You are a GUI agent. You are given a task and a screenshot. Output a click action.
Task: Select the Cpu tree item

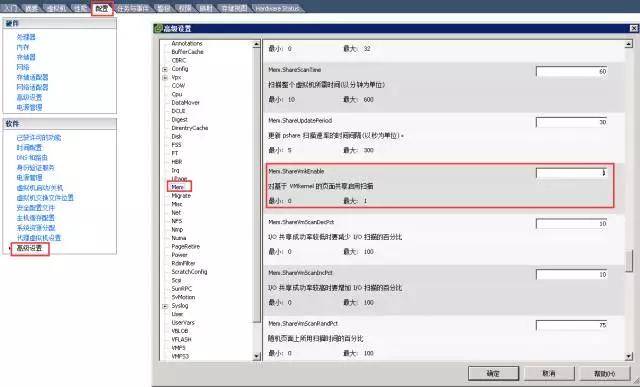coord(177,94)
